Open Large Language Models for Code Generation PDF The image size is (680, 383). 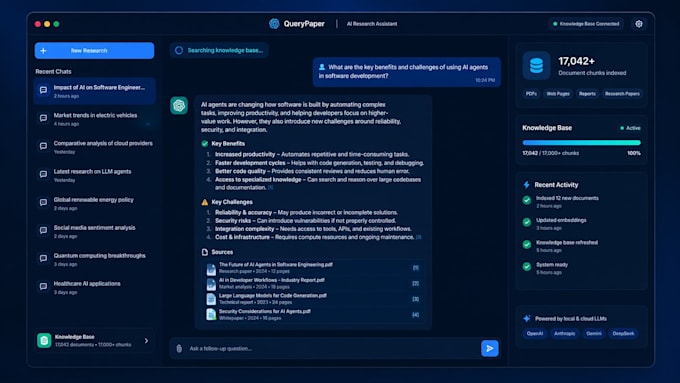pyautogui.click(x=313, y=299)
